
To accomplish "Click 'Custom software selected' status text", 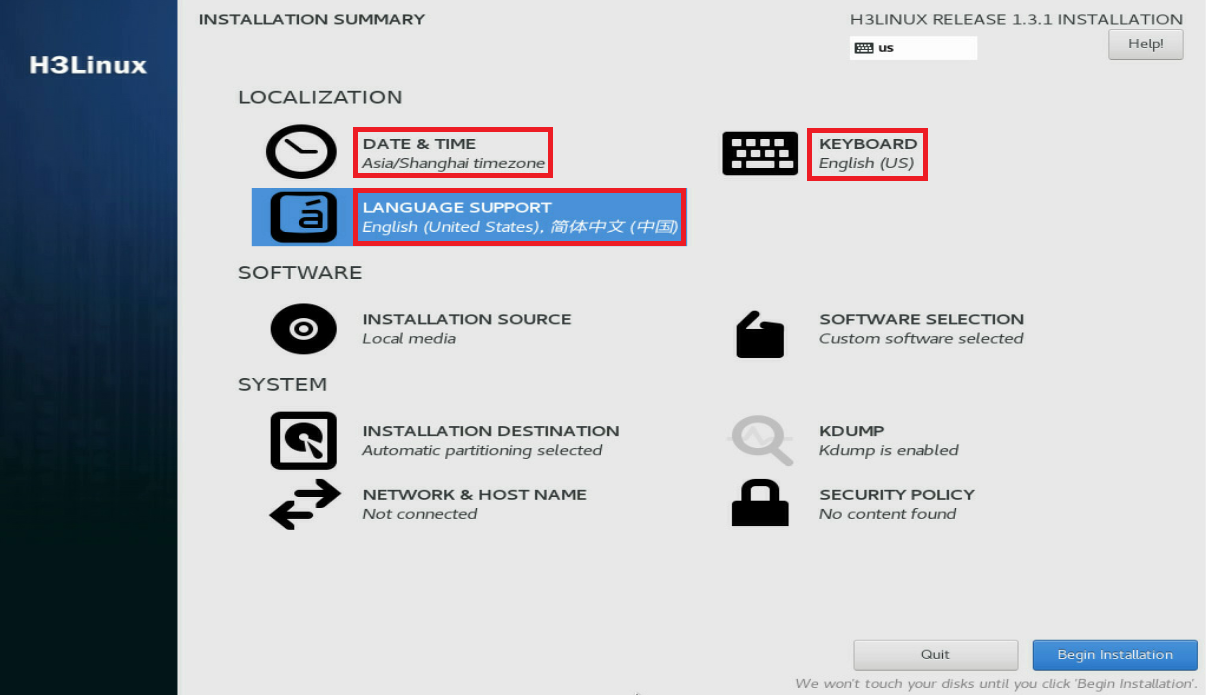I will click(x=921, y=339).
